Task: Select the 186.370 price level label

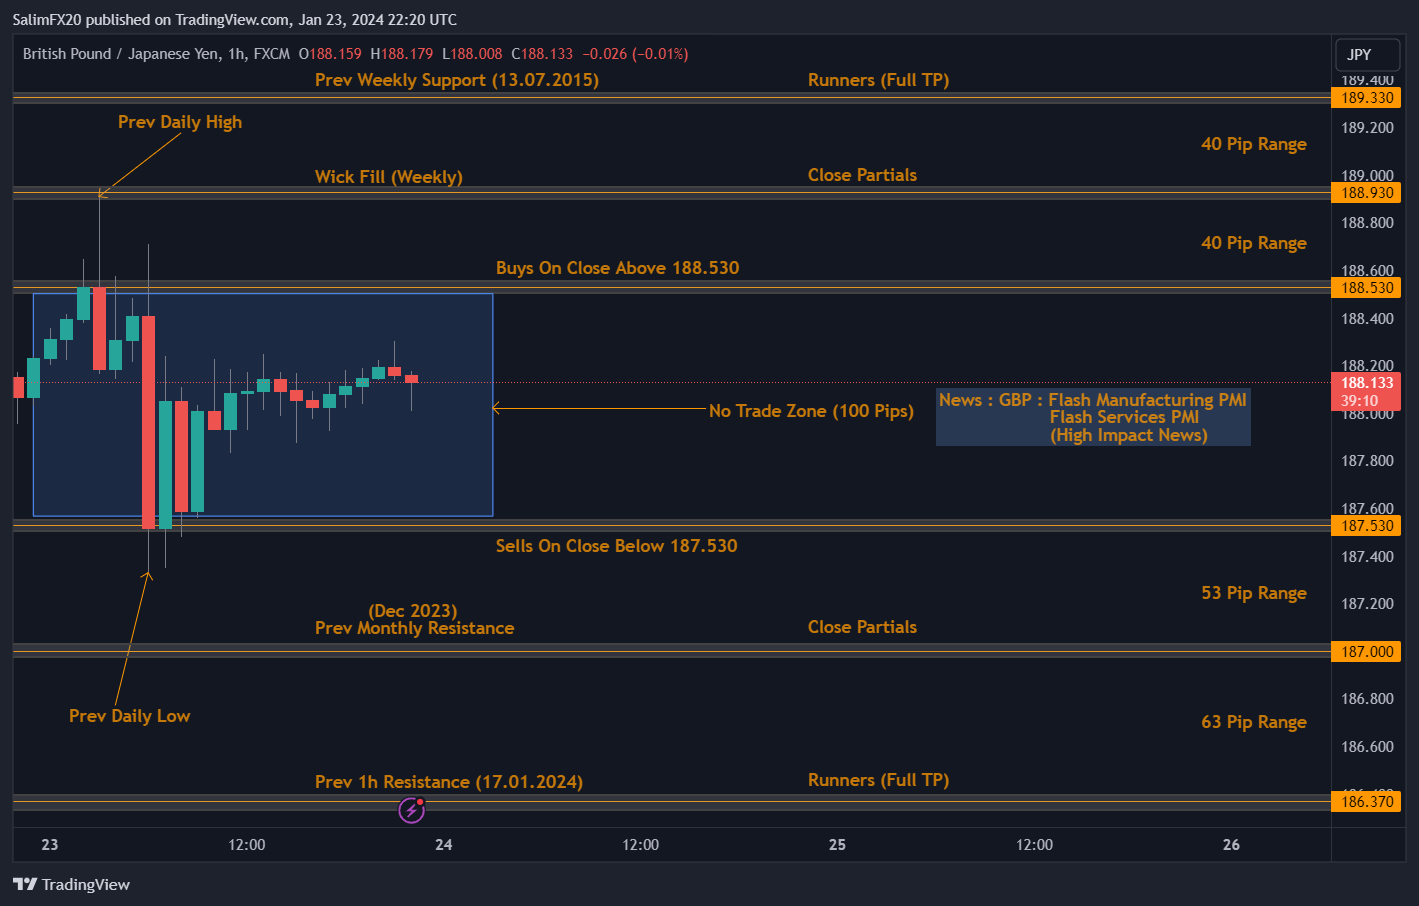Action: point(1366,802)
